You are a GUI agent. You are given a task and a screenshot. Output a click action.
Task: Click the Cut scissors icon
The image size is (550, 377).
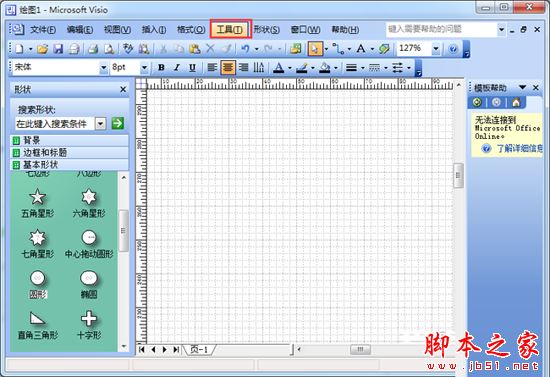click(163, 49)
